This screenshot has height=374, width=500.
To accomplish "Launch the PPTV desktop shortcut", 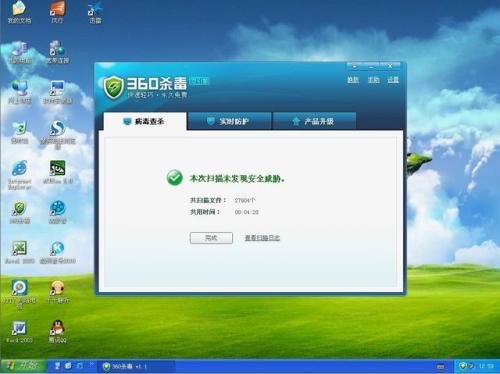I will pyautogui.click(x=19, y=294).
